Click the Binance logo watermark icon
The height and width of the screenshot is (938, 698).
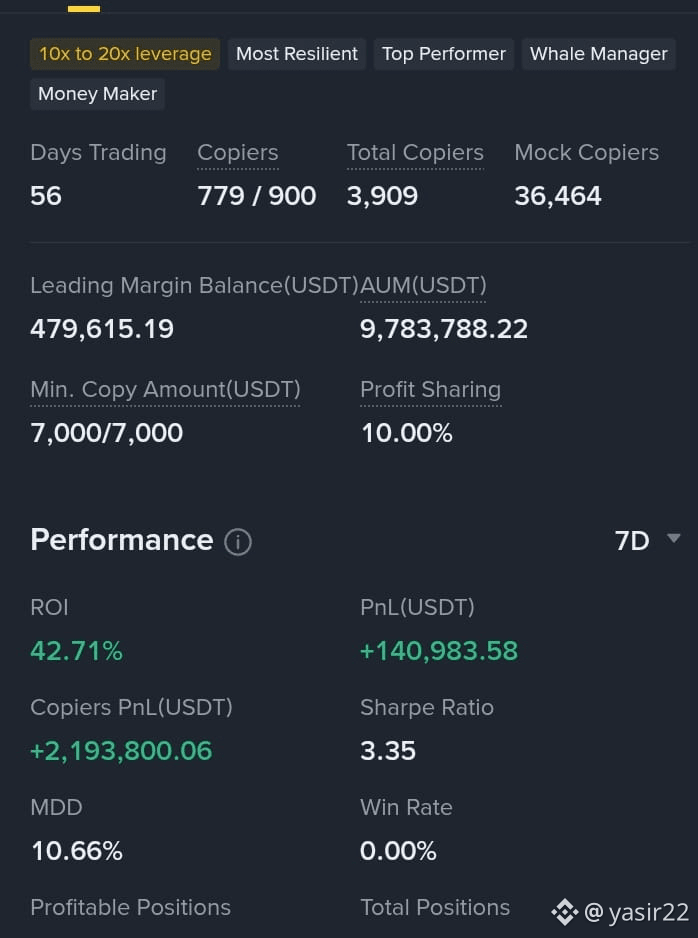[564, 912]
